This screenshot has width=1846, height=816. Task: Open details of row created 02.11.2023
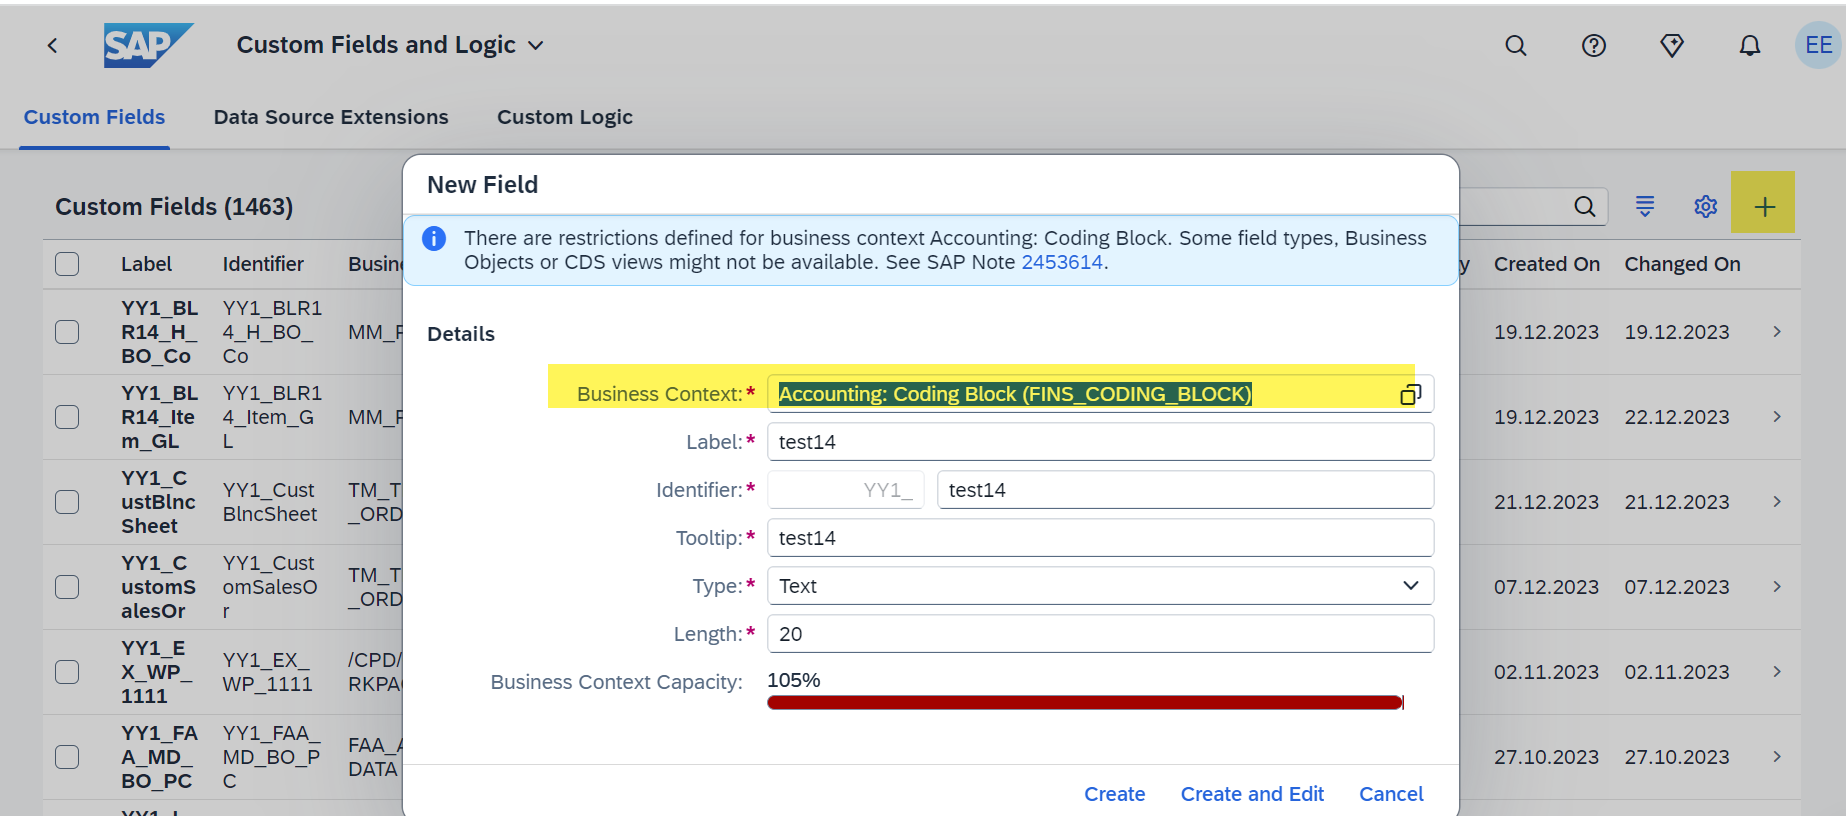[1777, 672]
